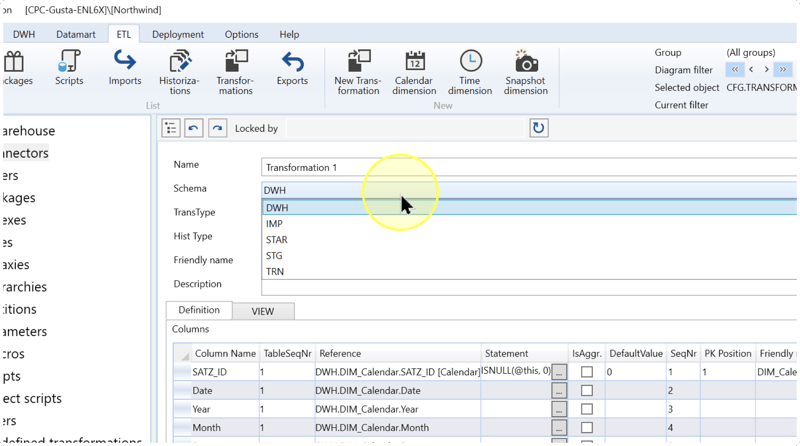Toggle IsAggr checkbox for Year row
The image size is (800, 446).
click(587, 409)
